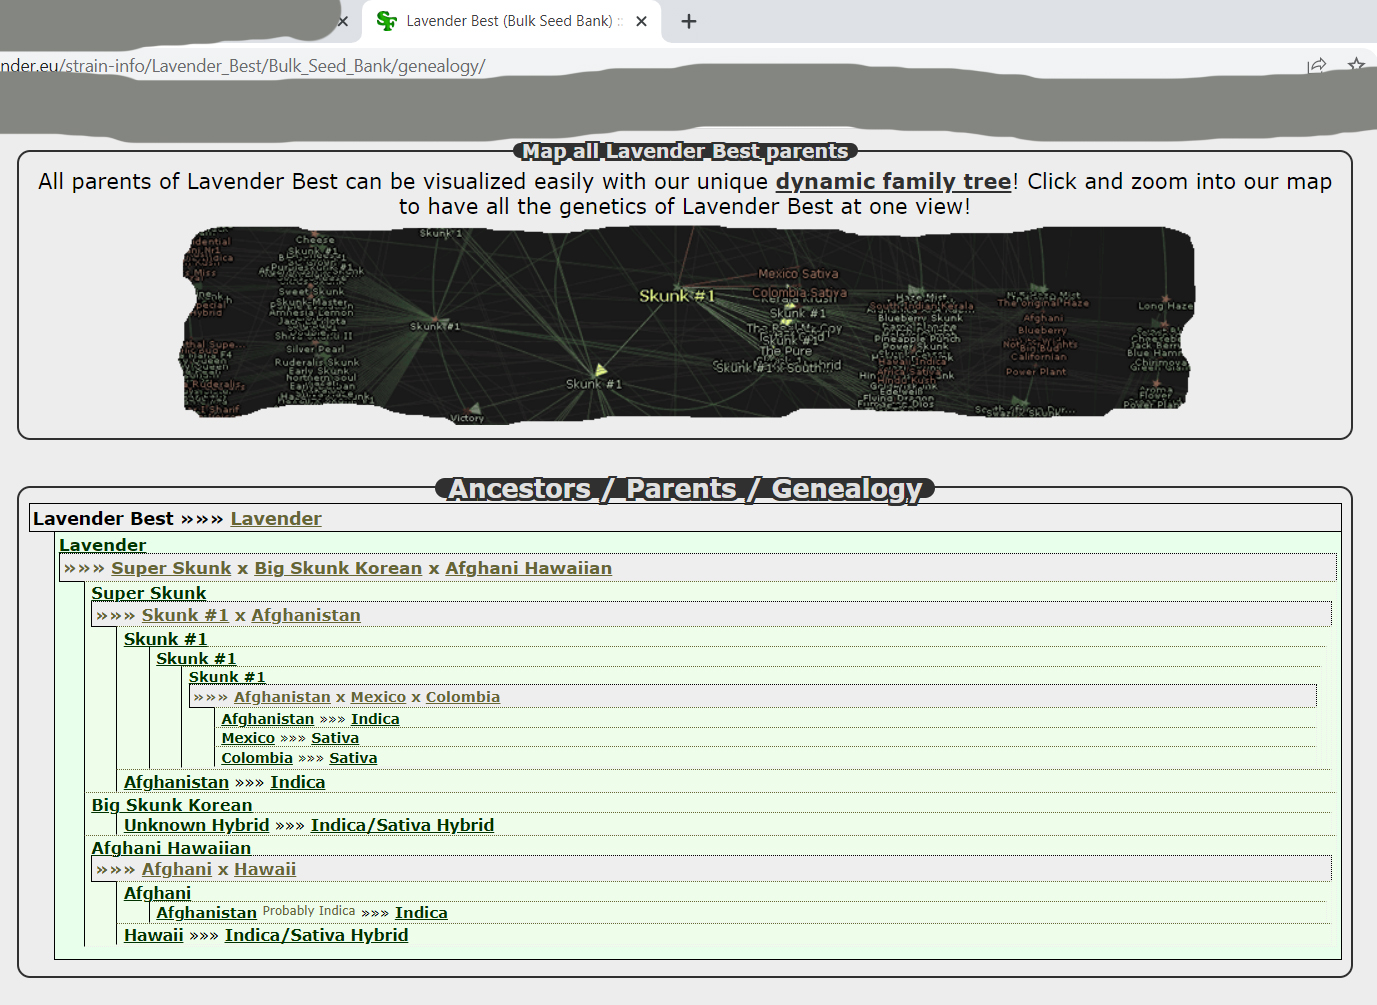Open the Super Skunk tree heading
This screenshot has height=1005, width=1377.
149,593
